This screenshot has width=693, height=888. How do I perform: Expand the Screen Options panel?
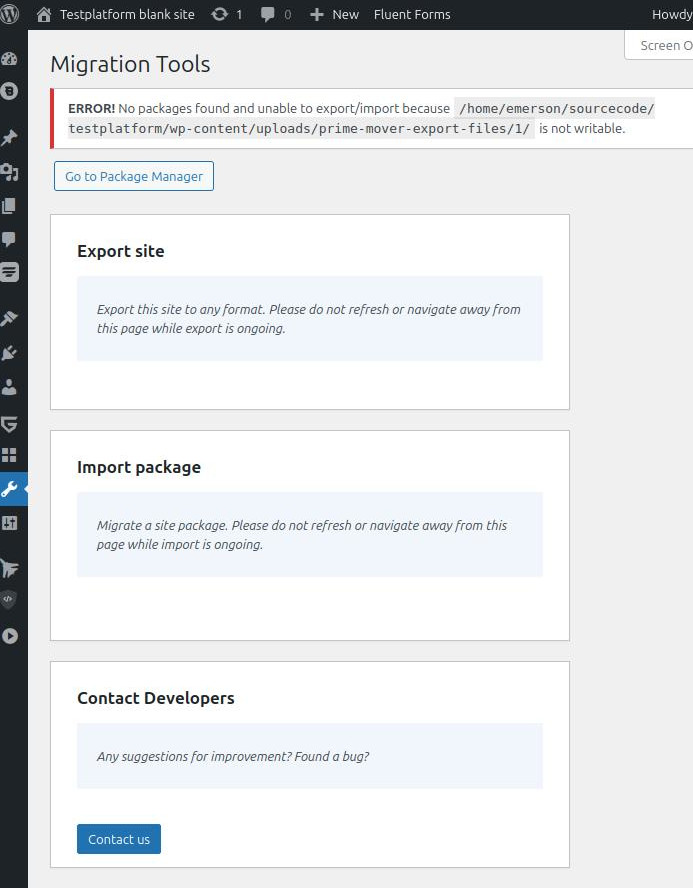pyautogui.click(x=664, y=45)
